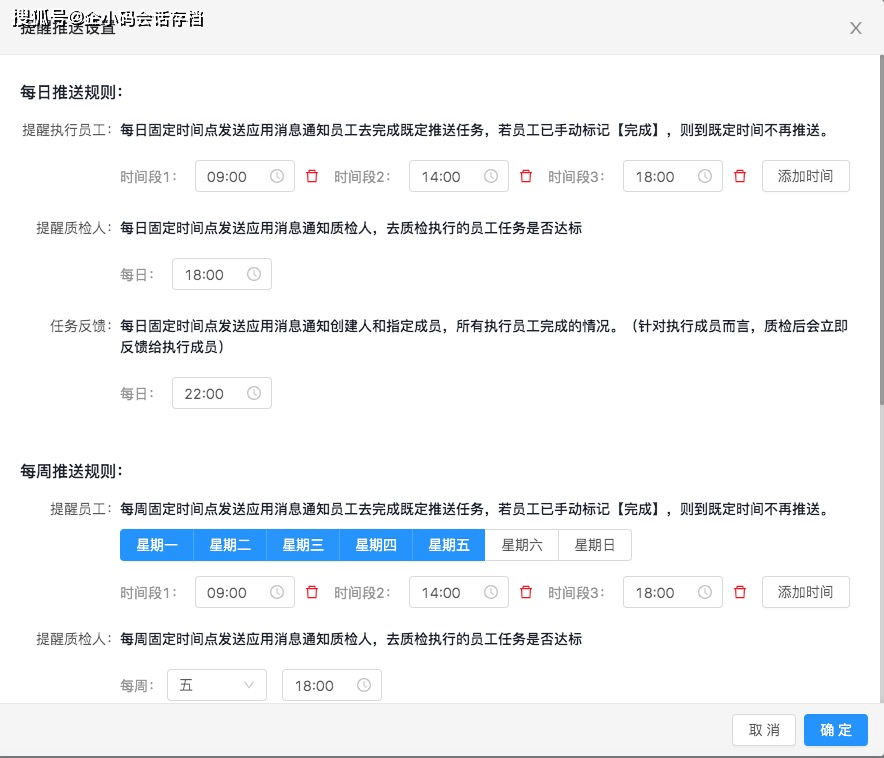The height and width of the screenshot is (758, 884).
Task: Edit daily inspector reminder time 18:00
Action: pos(222,274)
